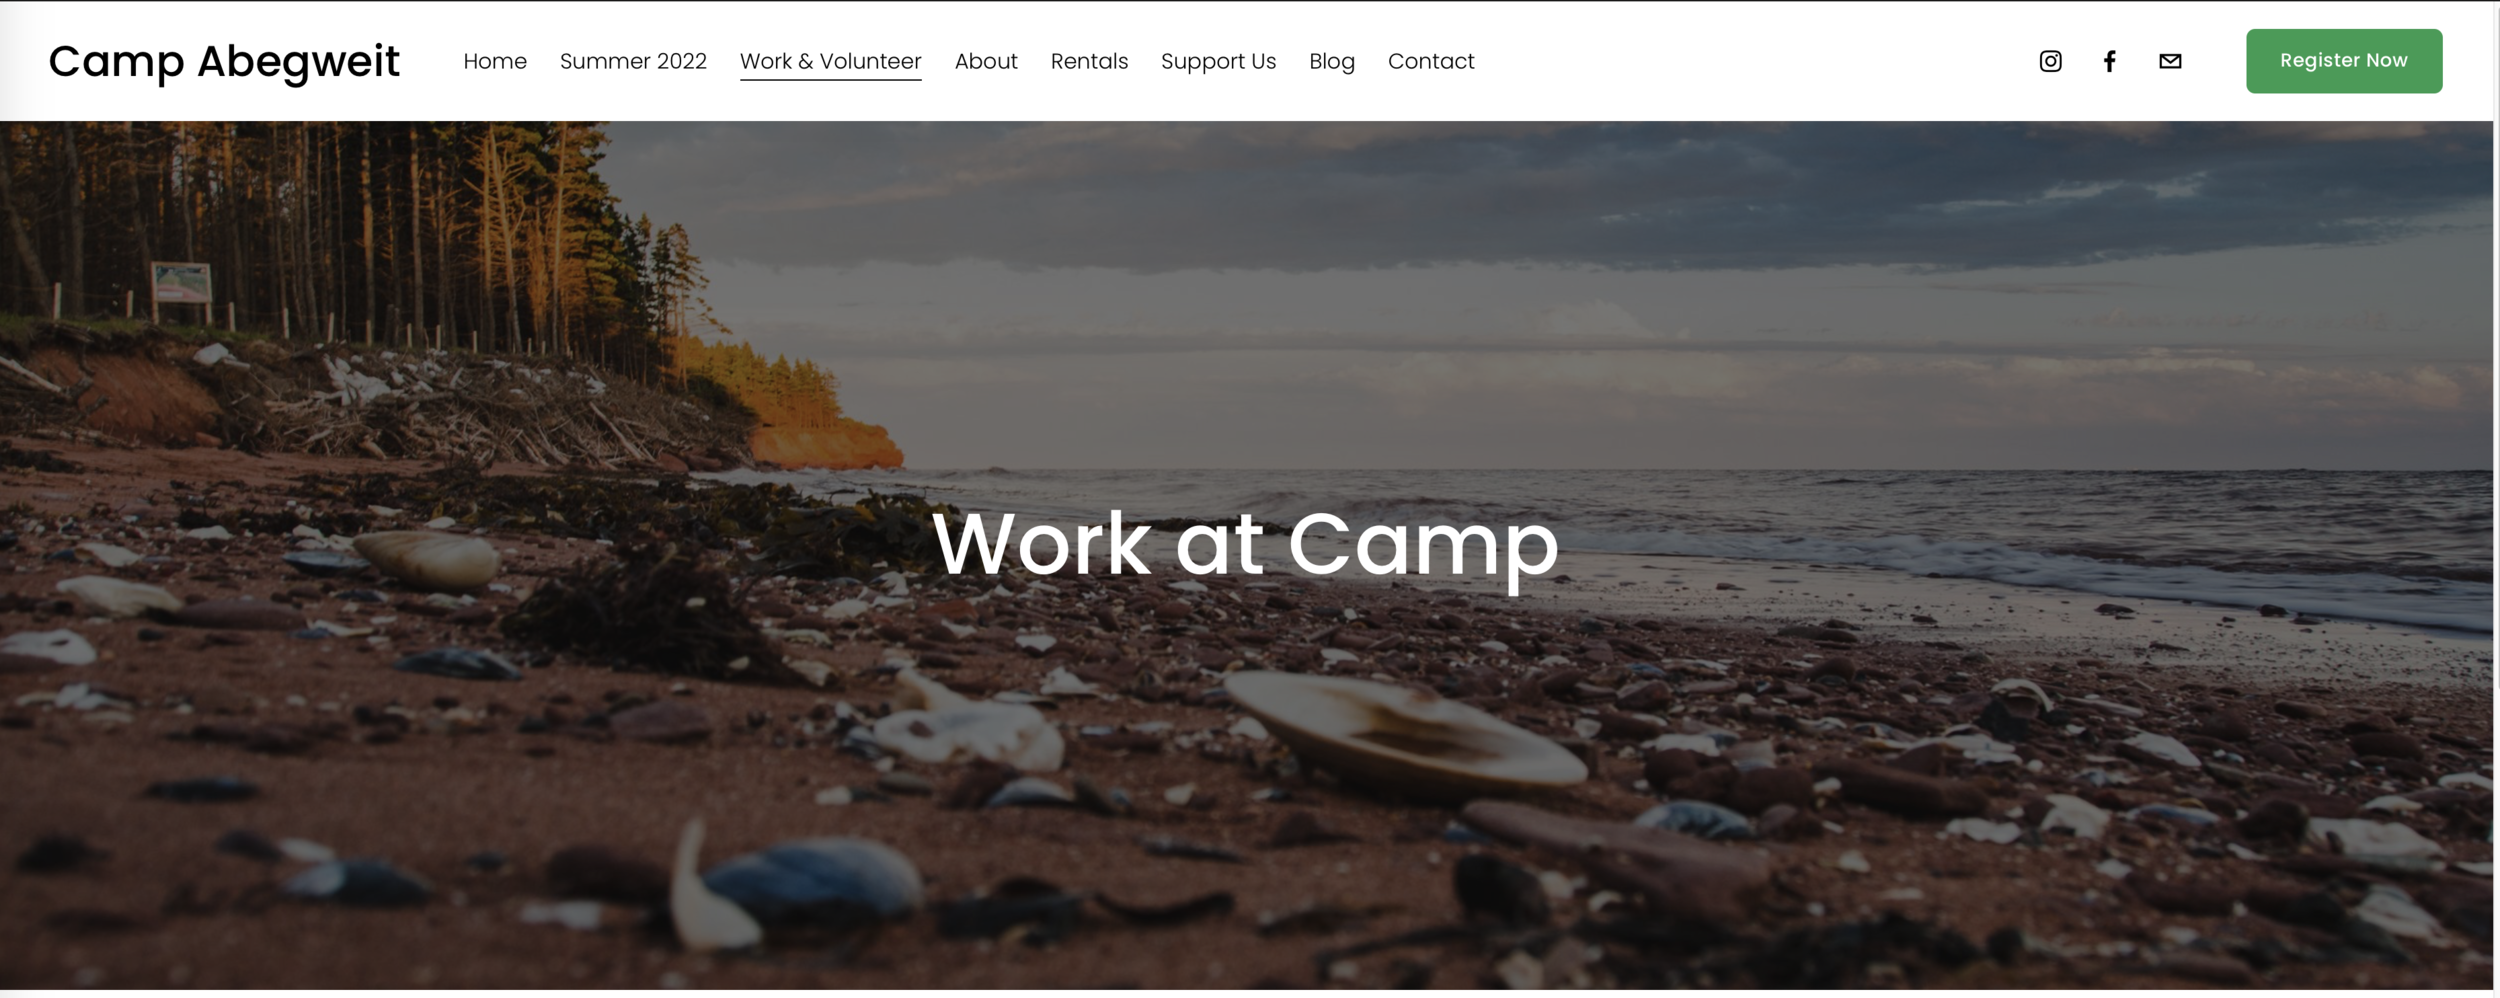2500x998 pixels.
Task: Click the green Register Now button
Action: (x=2344, y=61)
